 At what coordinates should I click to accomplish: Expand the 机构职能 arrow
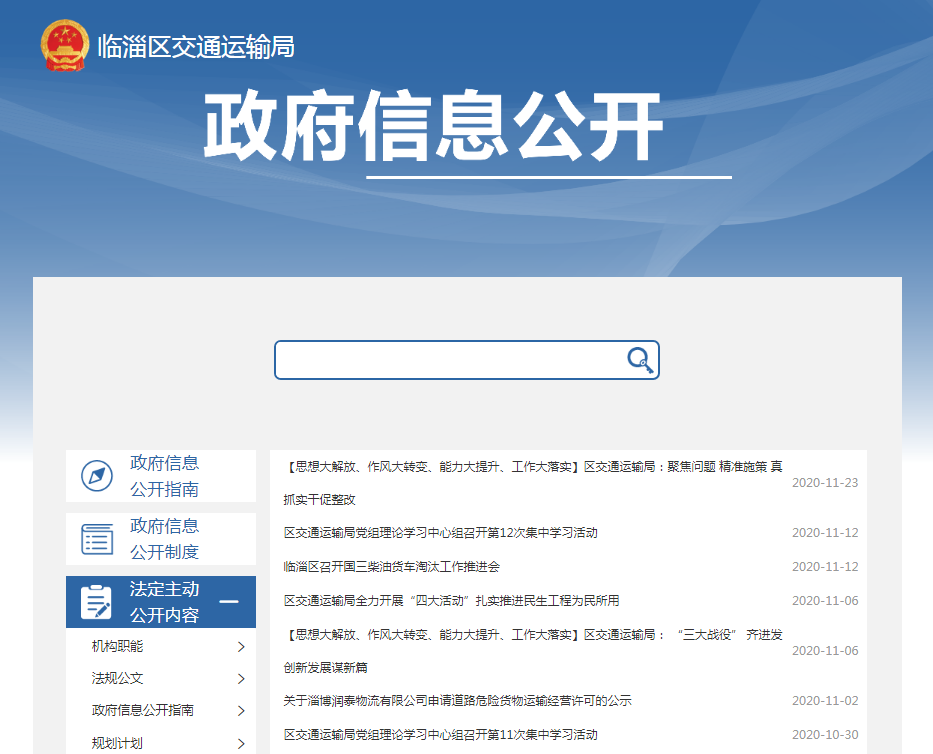tap(241, 647)
